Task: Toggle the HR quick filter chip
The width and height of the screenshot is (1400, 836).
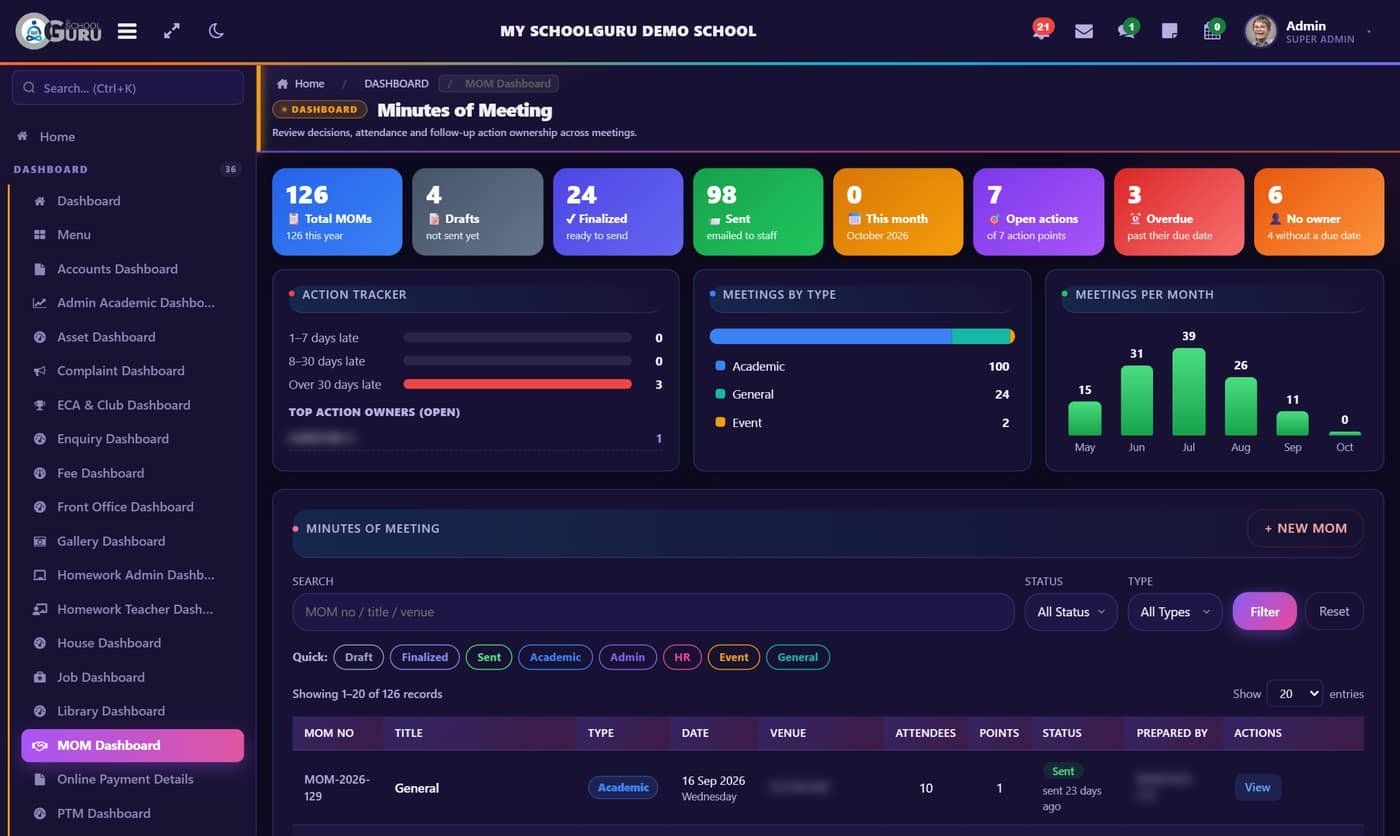Action: point(682,657)
